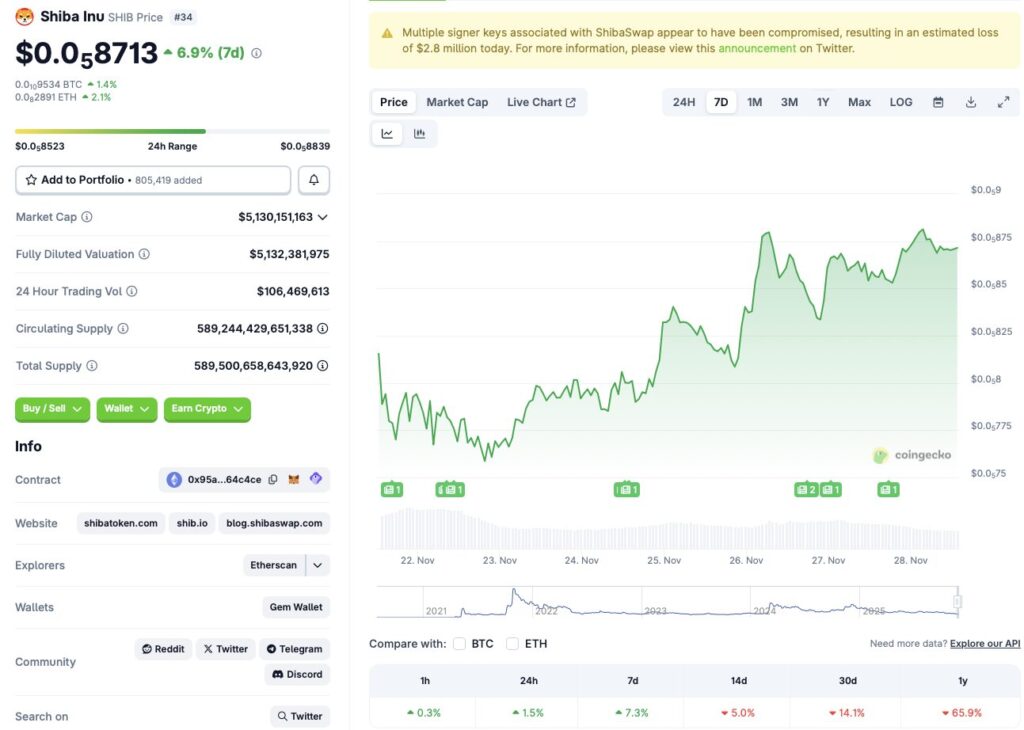Open the ShibaSwap announcement link

757,47
